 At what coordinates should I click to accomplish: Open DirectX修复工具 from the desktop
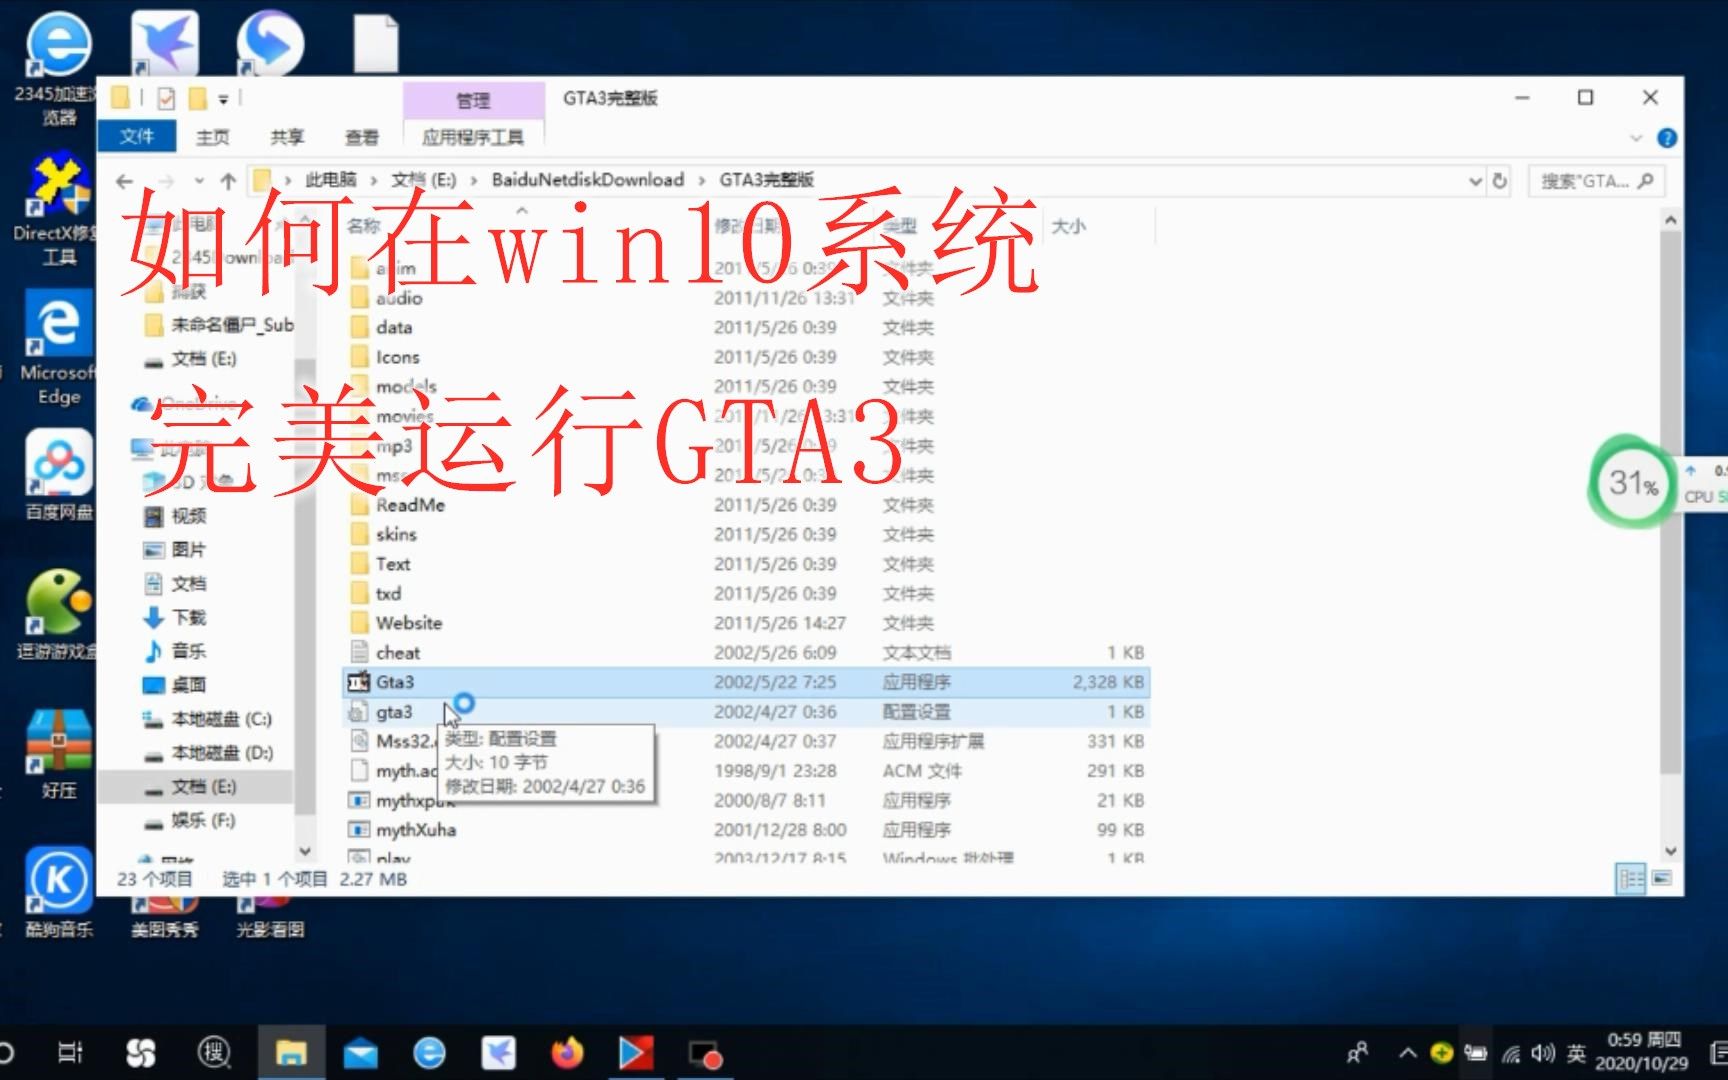(57, 195)
